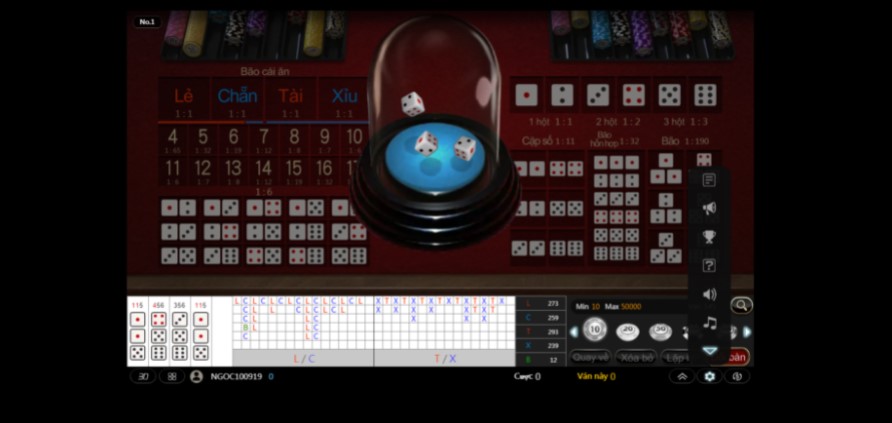Open the announcements megaphone icon
This screenshot has height=423, width=892.
pos(709,209)
